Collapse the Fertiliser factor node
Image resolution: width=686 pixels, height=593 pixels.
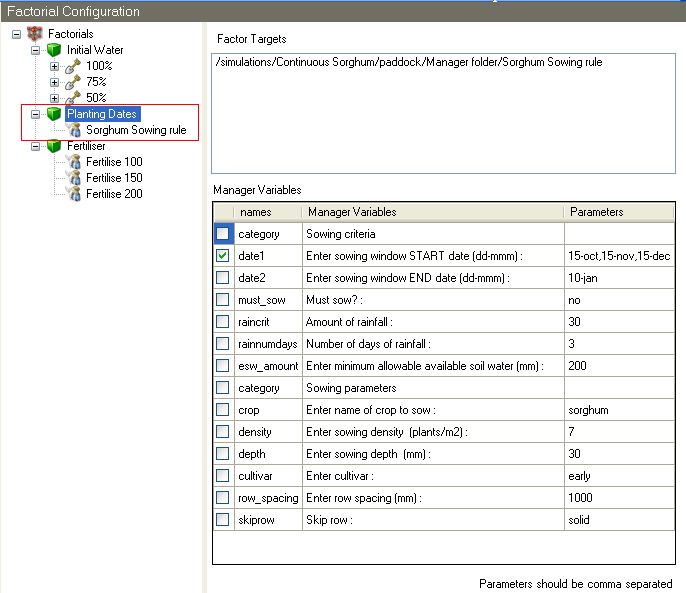click(x=35, y=146)
